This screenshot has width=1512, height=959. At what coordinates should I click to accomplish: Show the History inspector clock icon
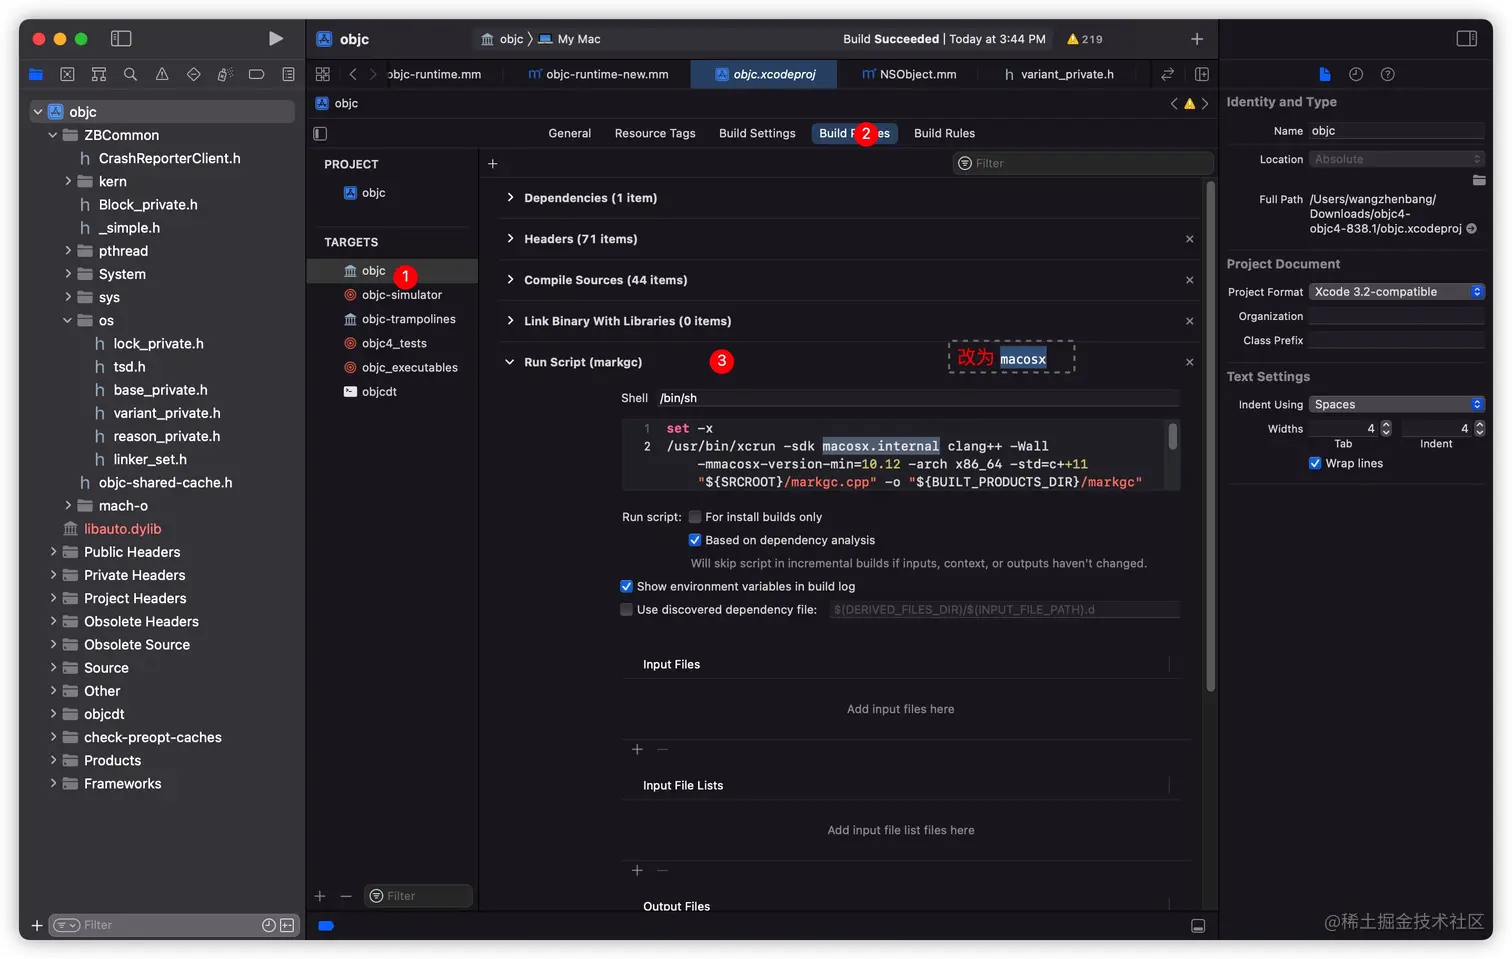tap(1356, 74)
